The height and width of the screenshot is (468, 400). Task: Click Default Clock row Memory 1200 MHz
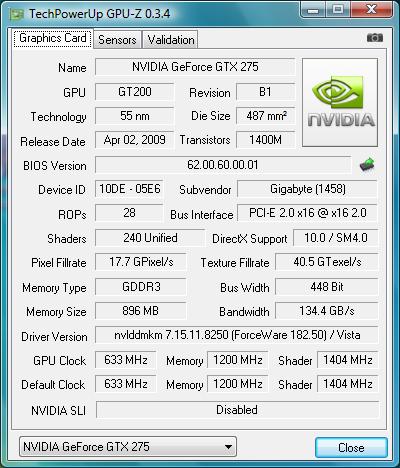coord(238,384)
